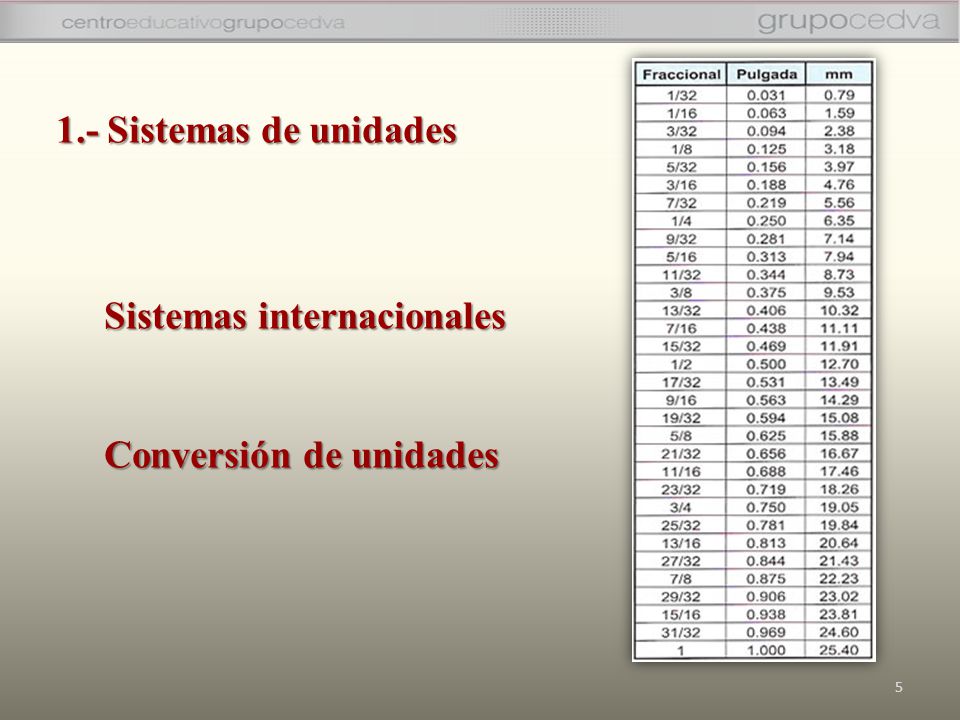Click the '7.14' mm value
This screenshot has width=960, height=720.
tap(839, 239)
